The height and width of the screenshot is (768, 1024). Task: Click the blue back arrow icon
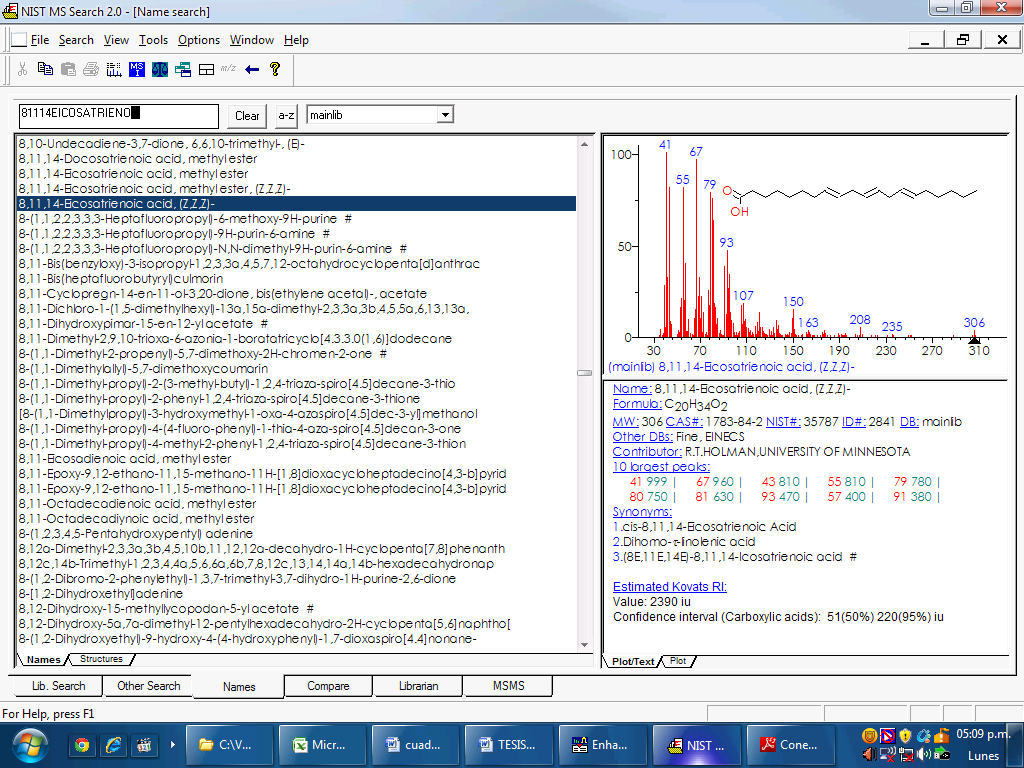click(252, 69)
